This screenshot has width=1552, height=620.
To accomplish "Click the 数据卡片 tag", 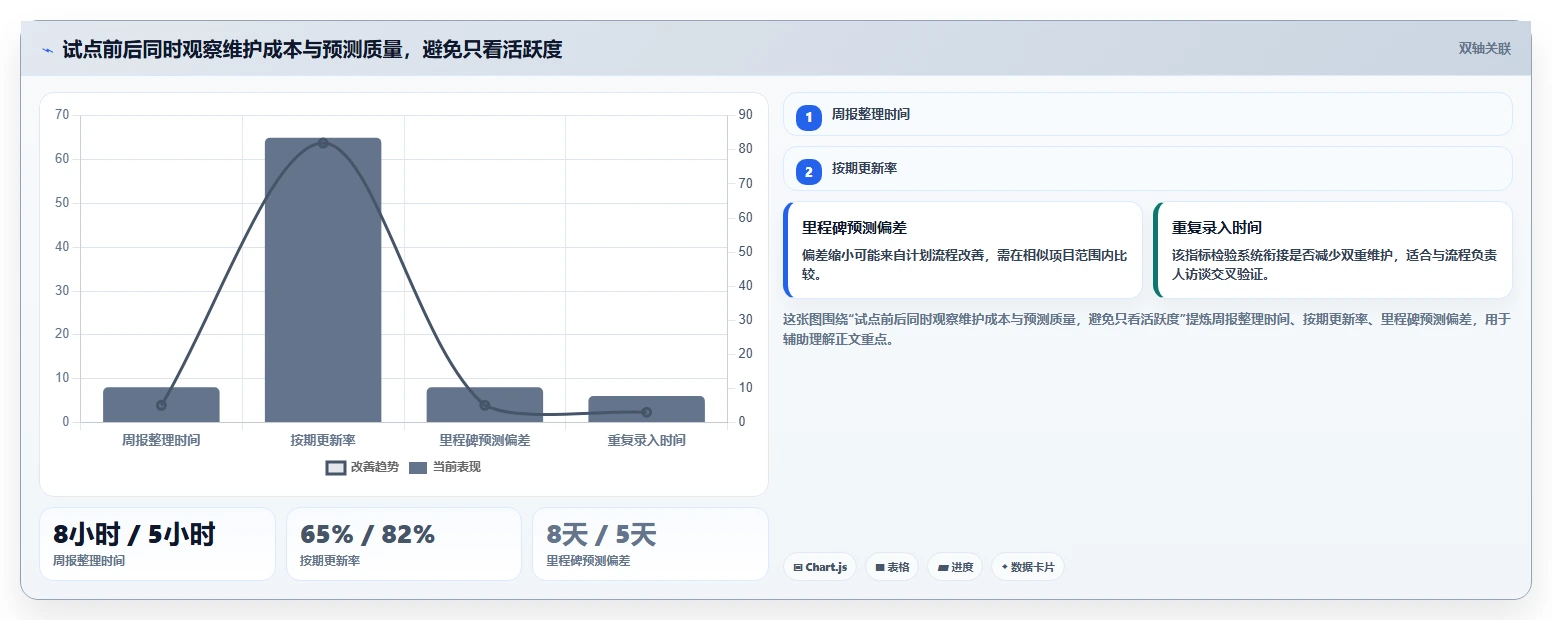I will pyautogui.click(x=1028, y=567).
